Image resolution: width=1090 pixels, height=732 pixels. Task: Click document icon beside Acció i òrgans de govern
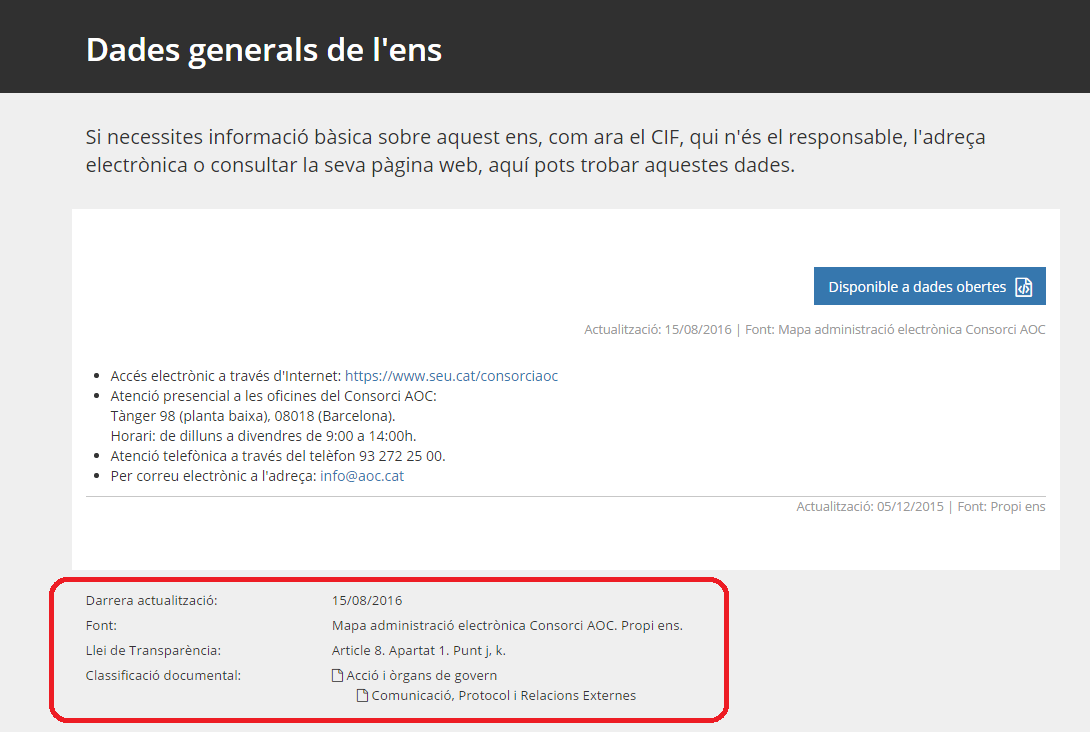pos(338,676)
